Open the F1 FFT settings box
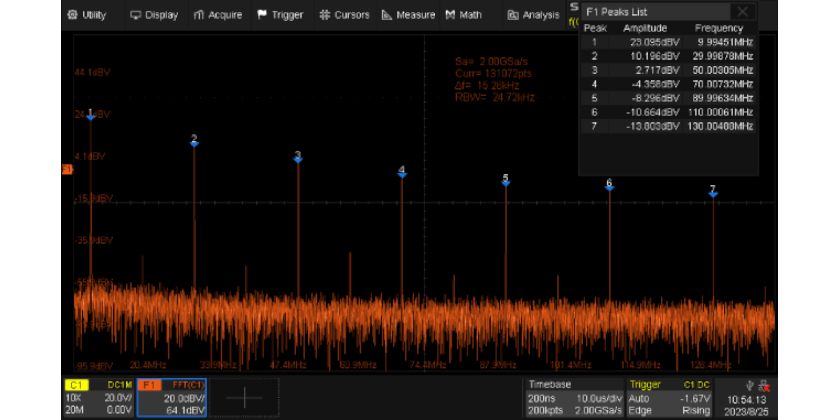Viewport: 840px width, 420px height. pos(172,397)
